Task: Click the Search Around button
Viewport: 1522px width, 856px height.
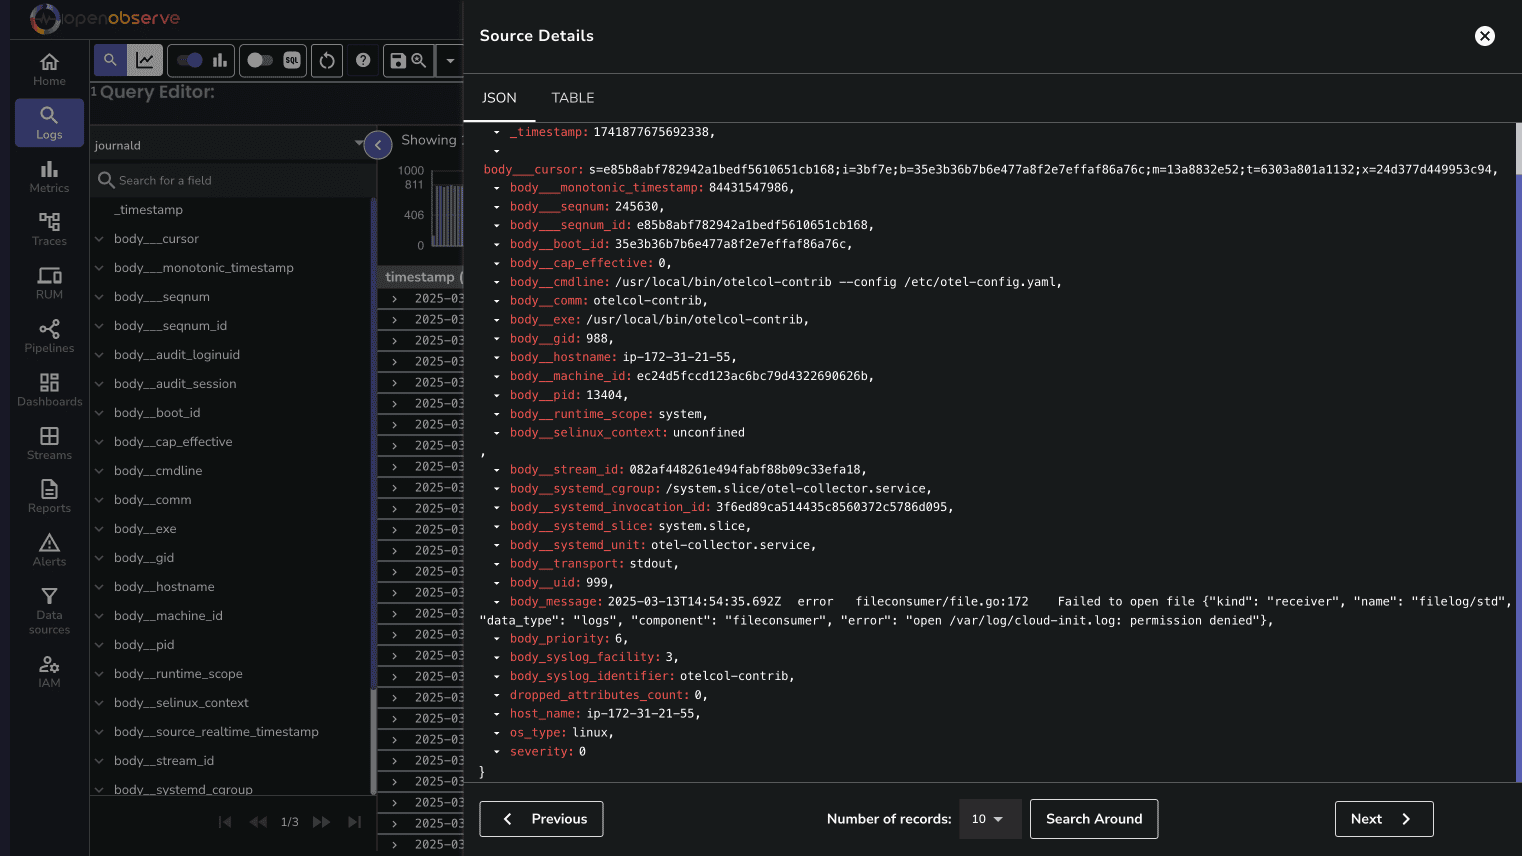Action: [x=1094, y=819]
